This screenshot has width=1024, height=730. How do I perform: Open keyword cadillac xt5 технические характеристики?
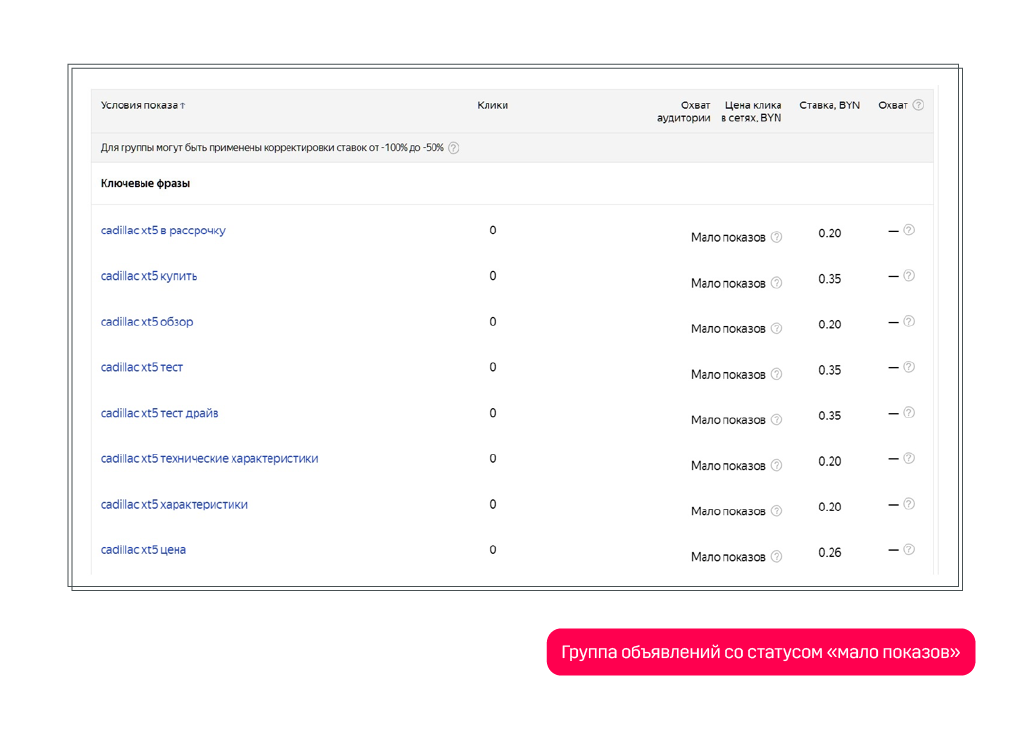[209, 459]
